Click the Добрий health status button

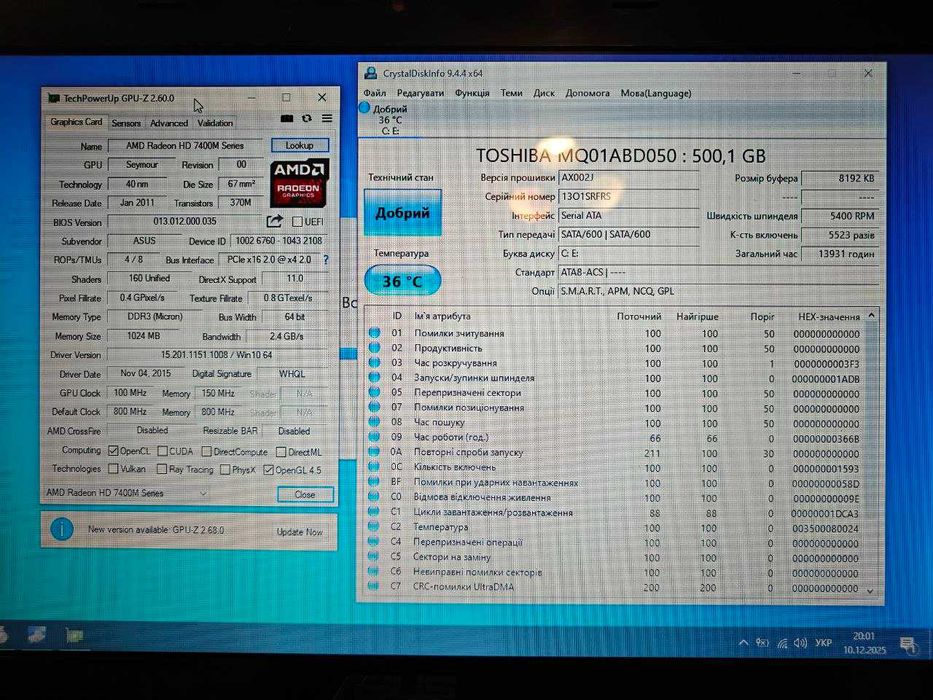click(x=402, y=212)
